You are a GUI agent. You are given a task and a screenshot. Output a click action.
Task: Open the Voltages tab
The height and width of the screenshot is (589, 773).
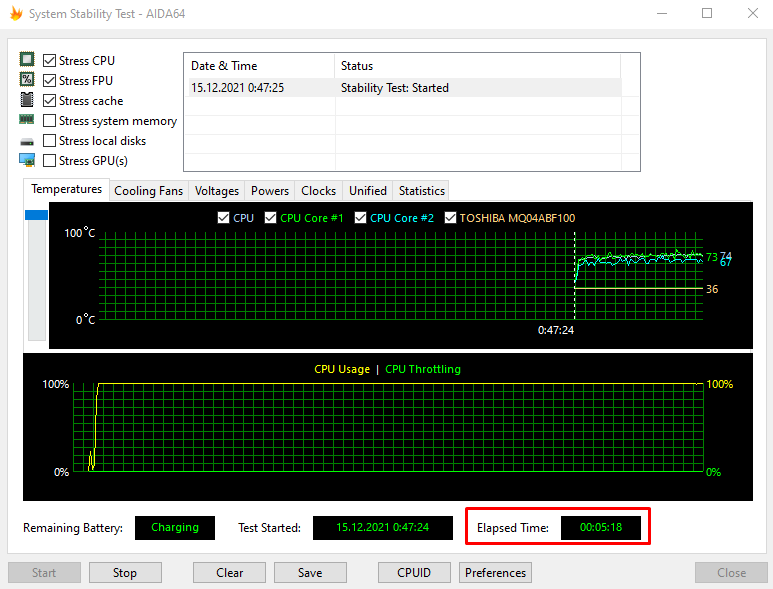tap(216, 191)
